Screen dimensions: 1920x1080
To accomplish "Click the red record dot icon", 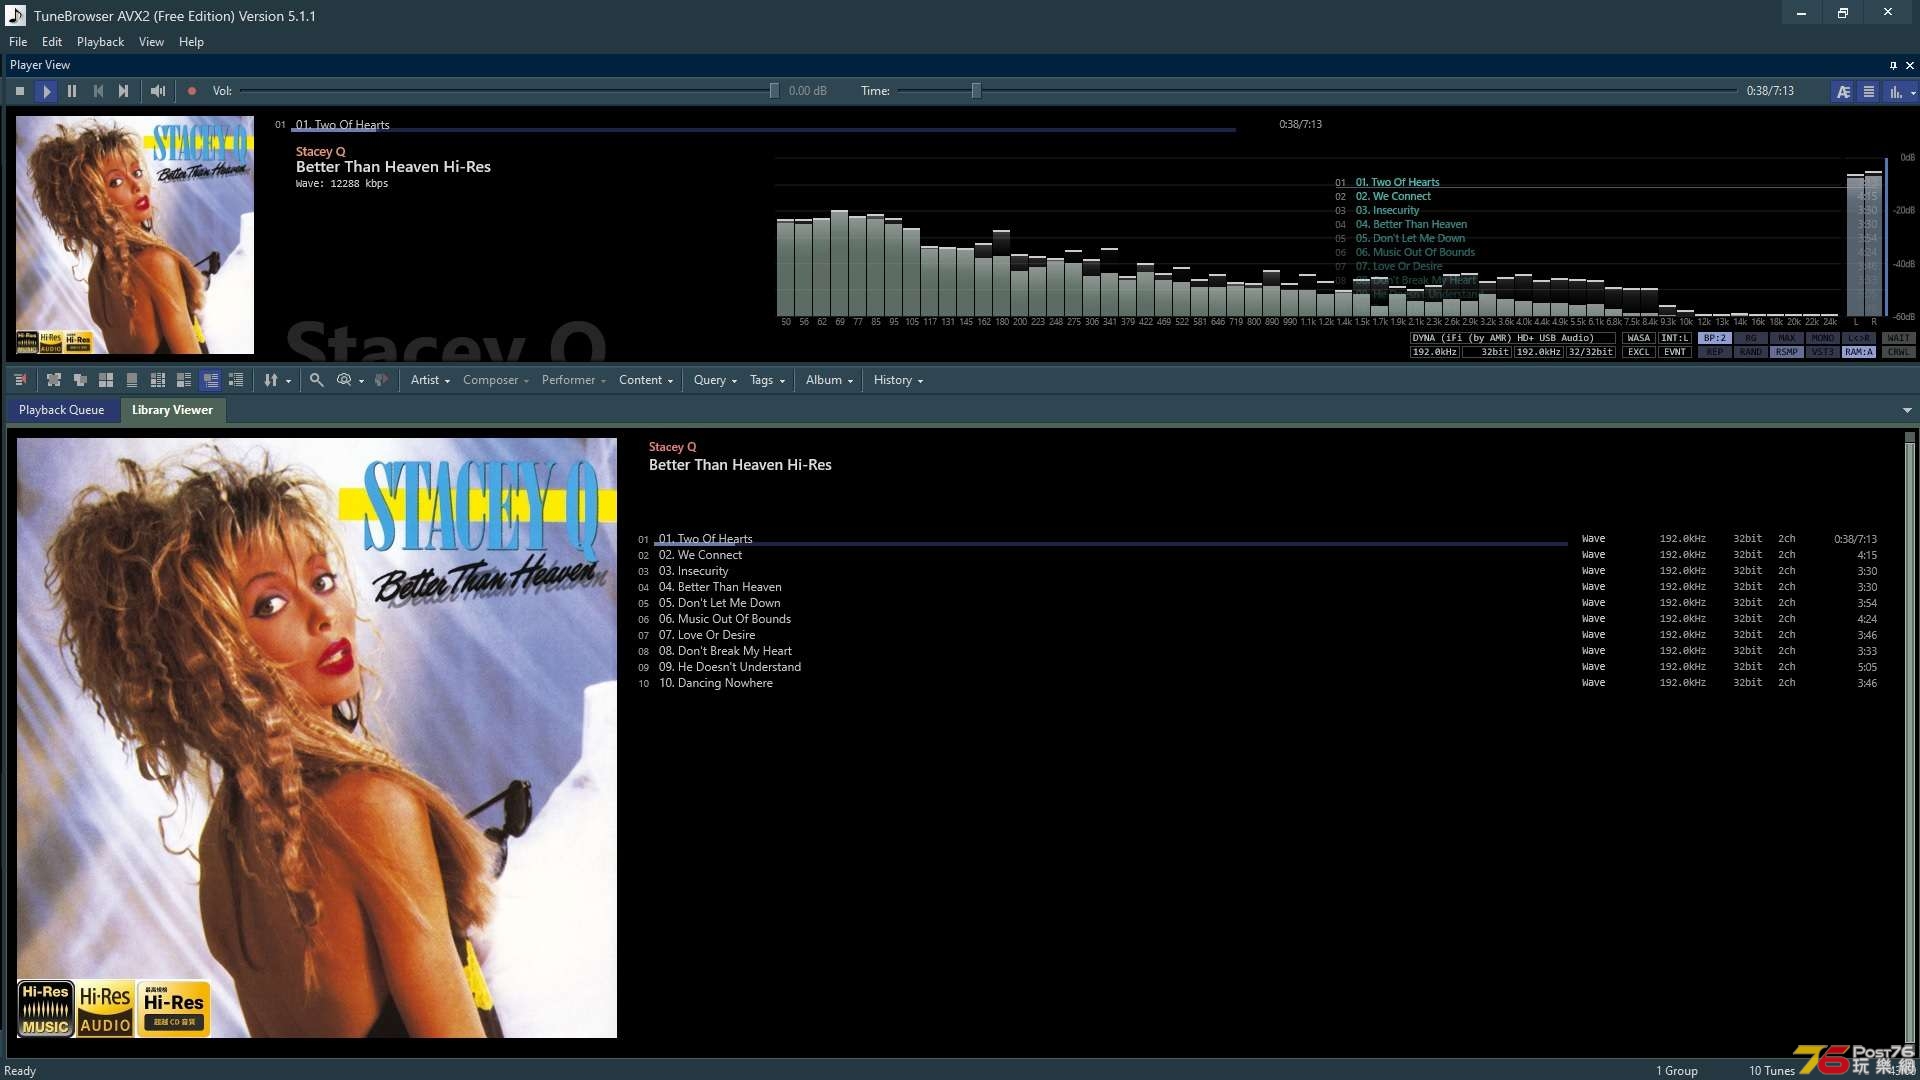I will [x=192, y=91].
